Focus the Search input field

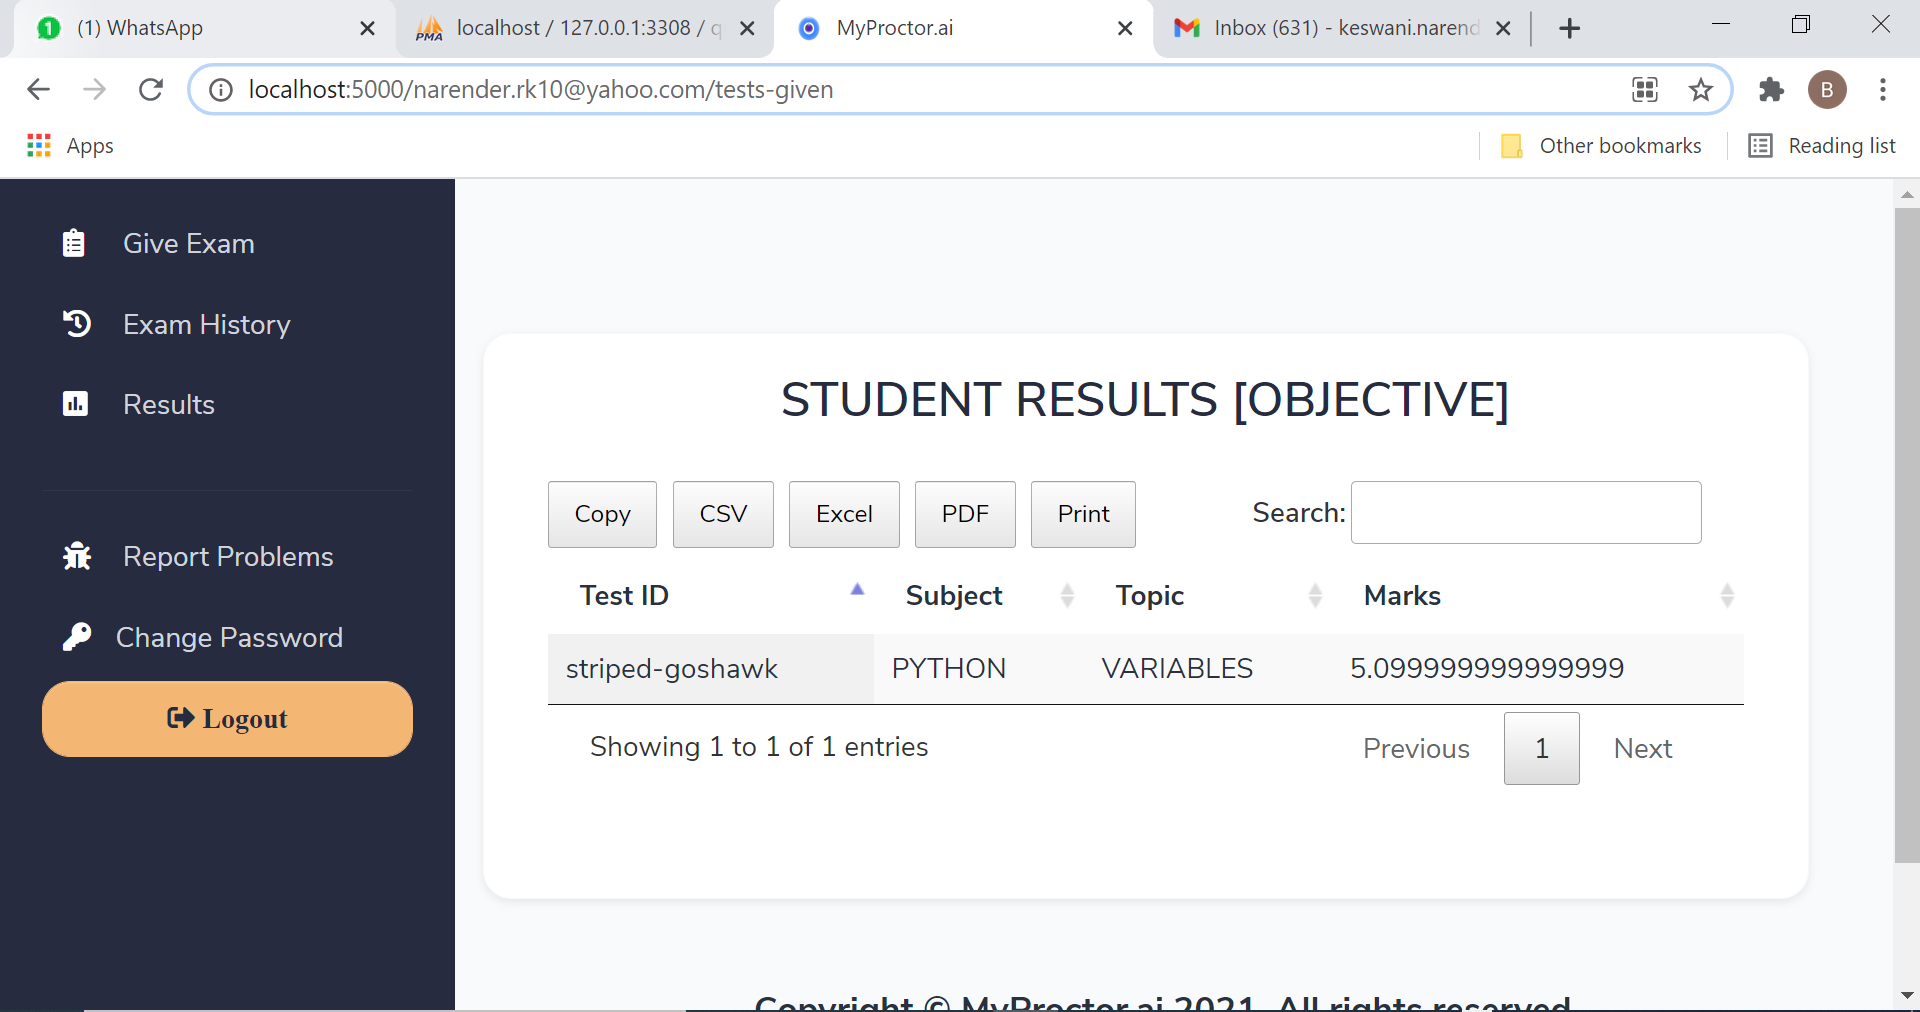click(1526, 512)
